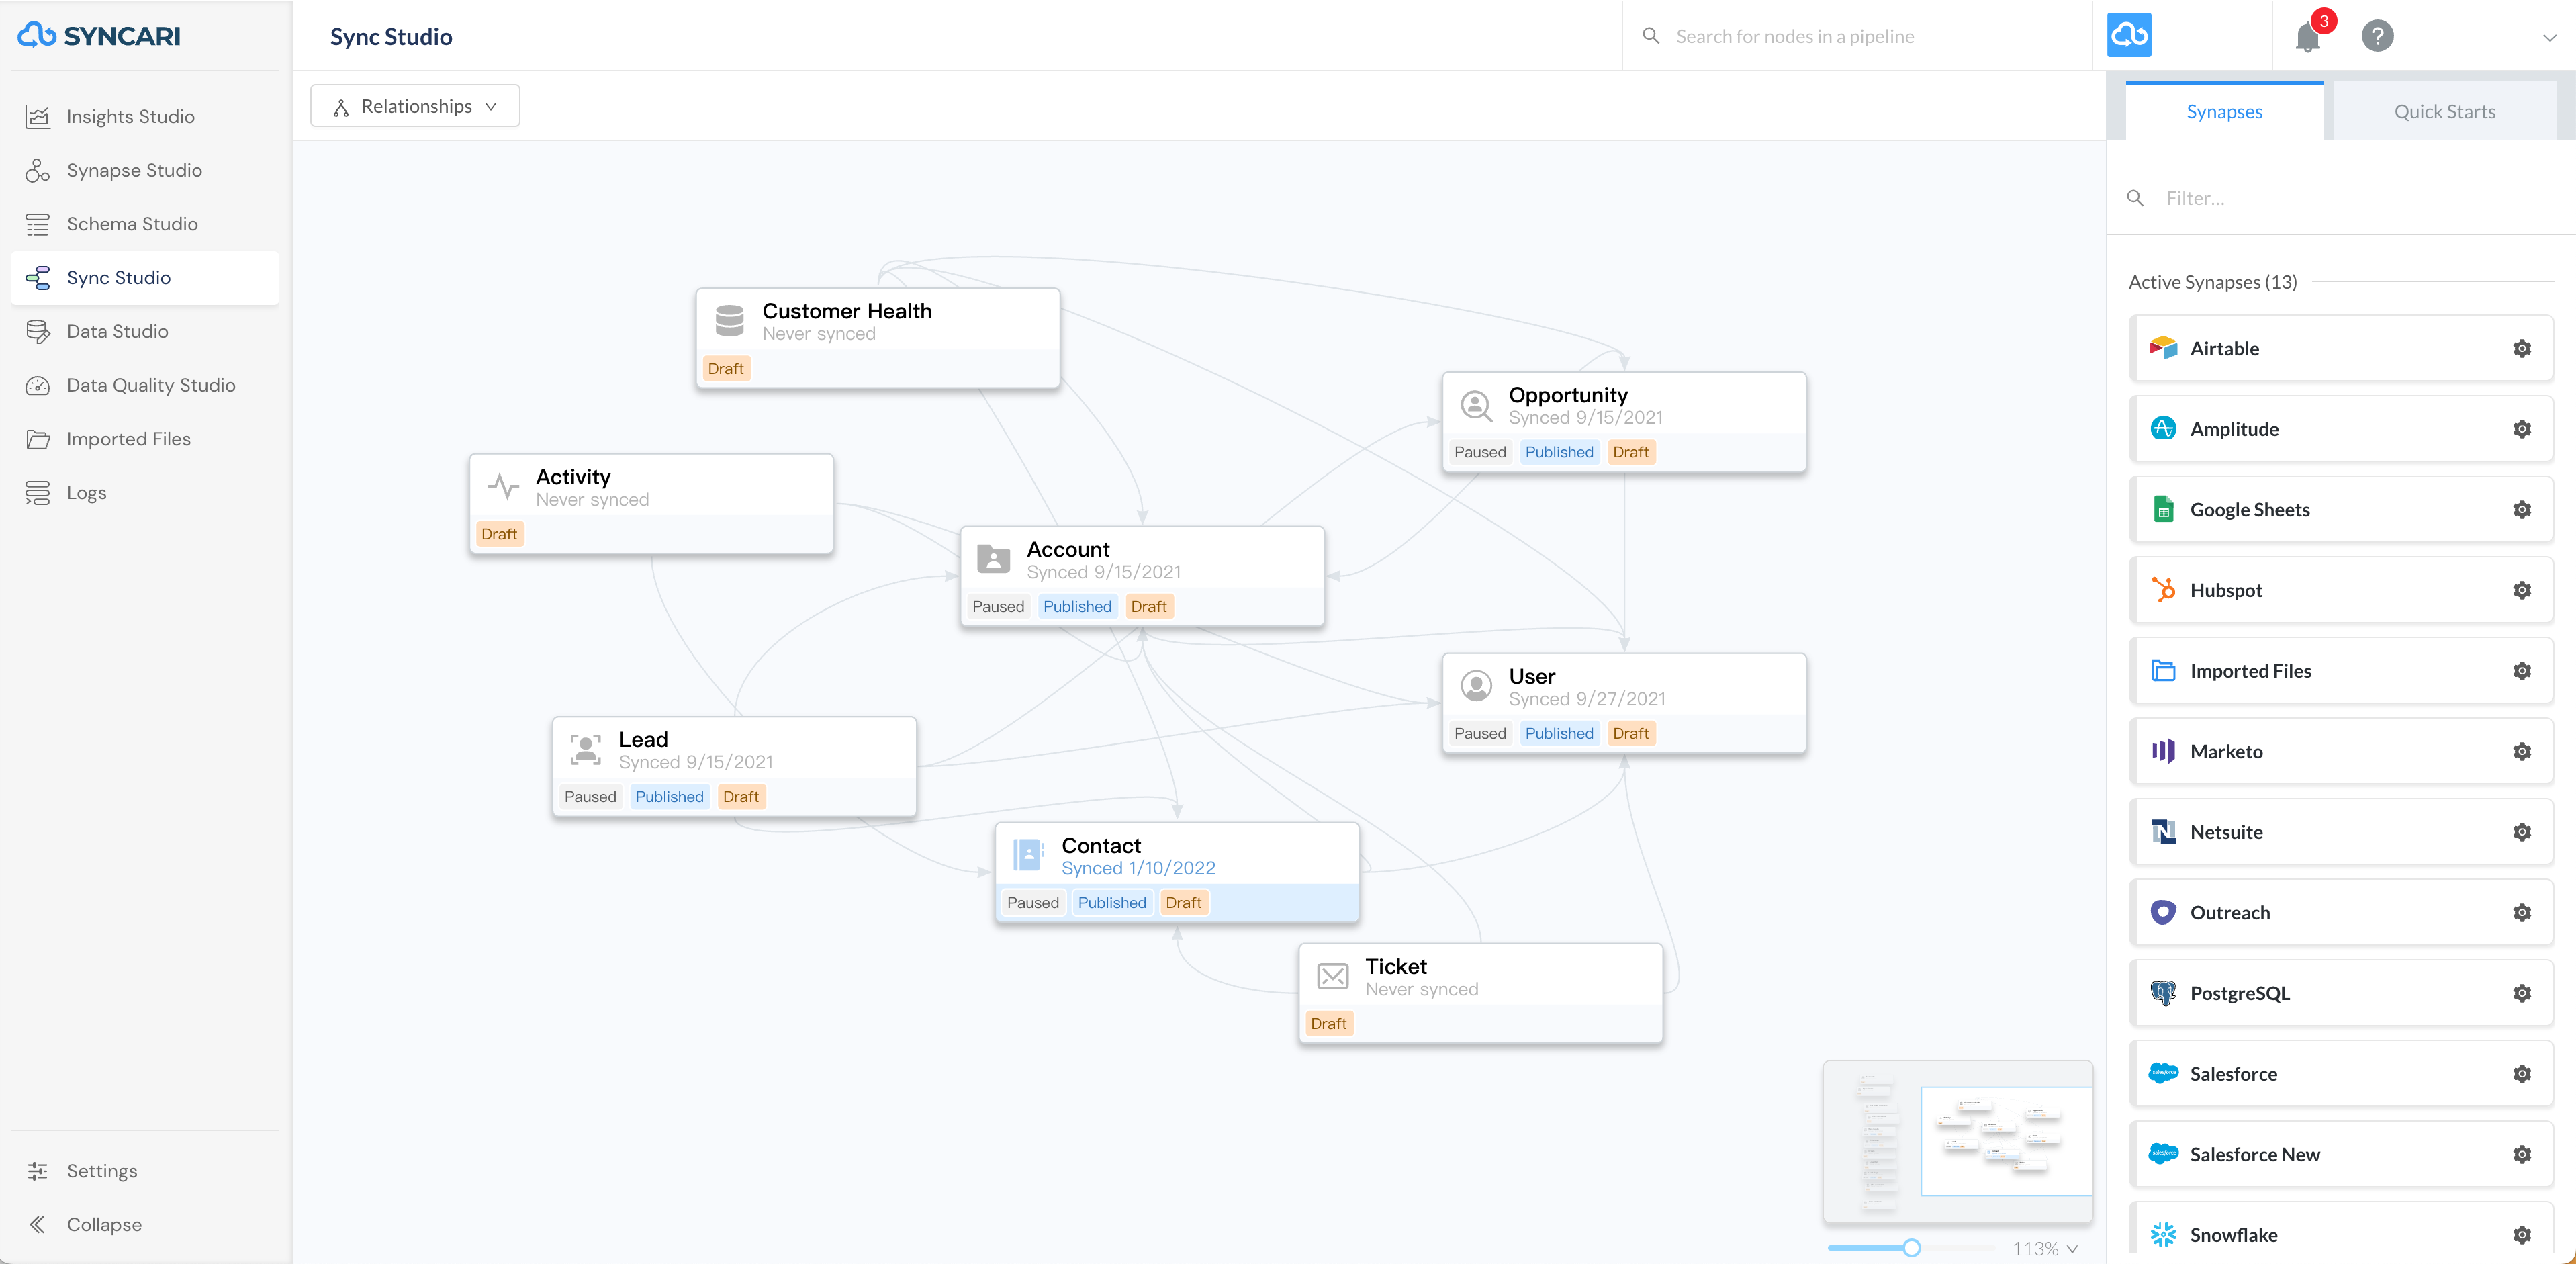The image size is (2576, 1264).
Task: Open notifications bell
Action: click(x=2308, y=37)
